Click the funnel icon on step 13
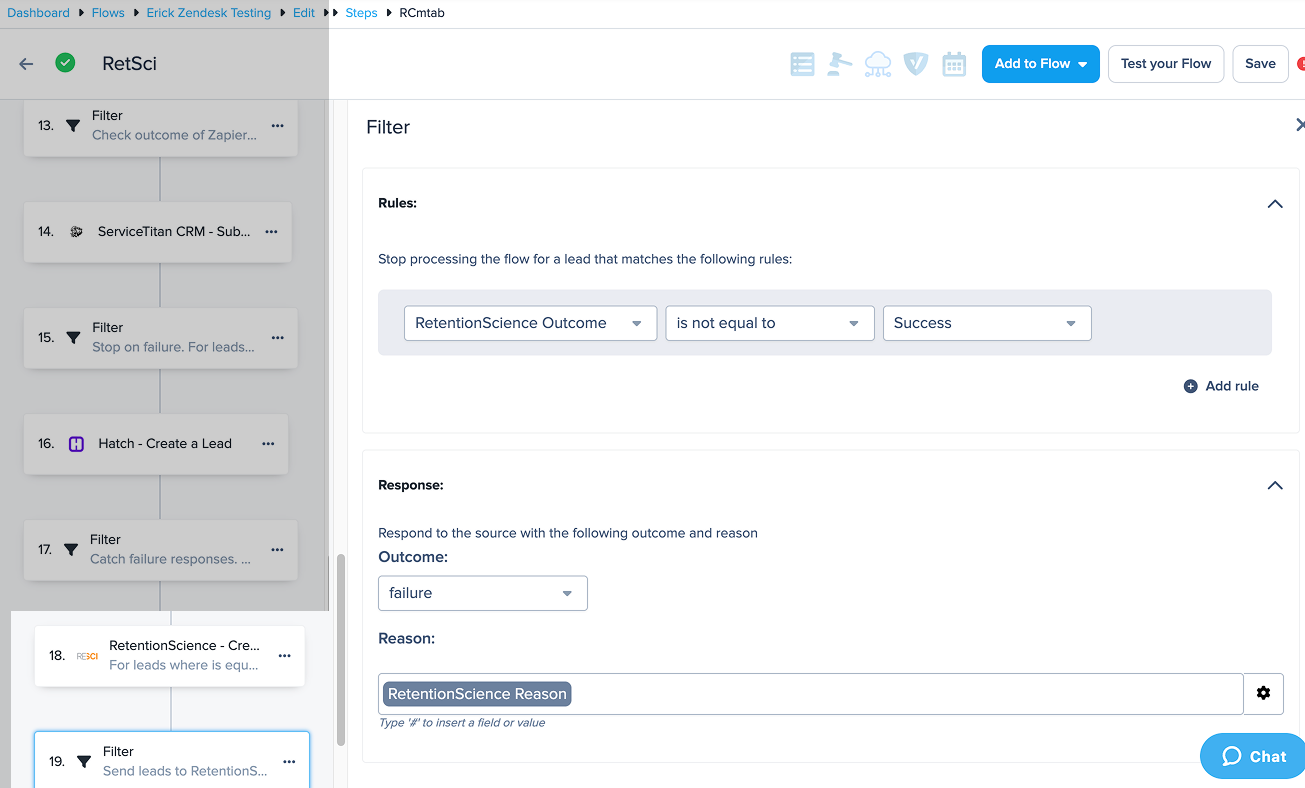Viewport: 1305px width, 788px height. (x=73, y=126)
